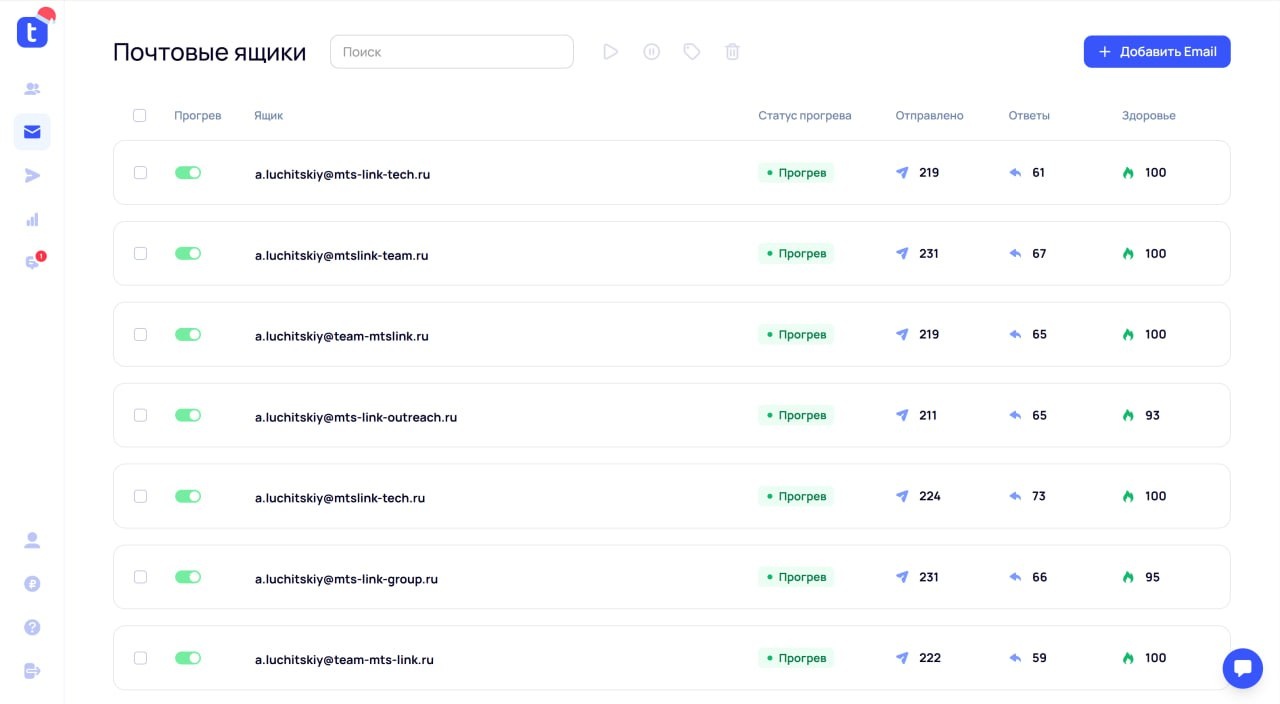Open the bar chart analytics sidebar icon
1280x704 pixels.
pos(32,219)
